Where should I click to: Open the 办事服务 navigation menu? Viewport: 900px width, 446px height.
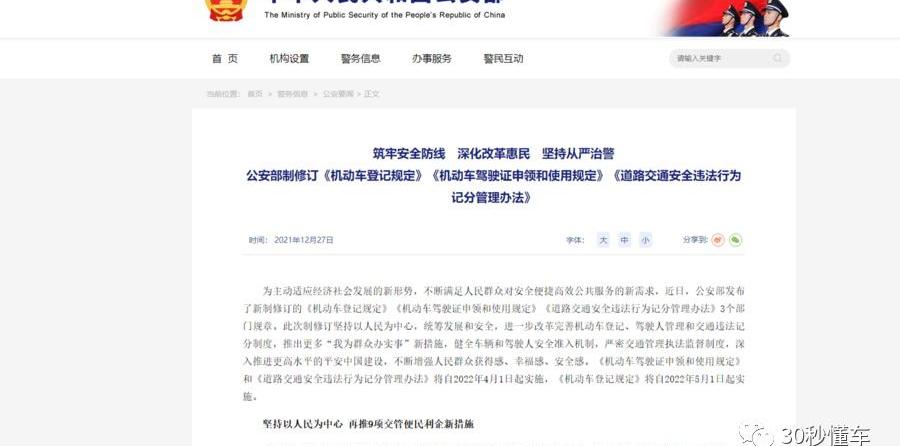pyautogui.click(x=432, y=59)
